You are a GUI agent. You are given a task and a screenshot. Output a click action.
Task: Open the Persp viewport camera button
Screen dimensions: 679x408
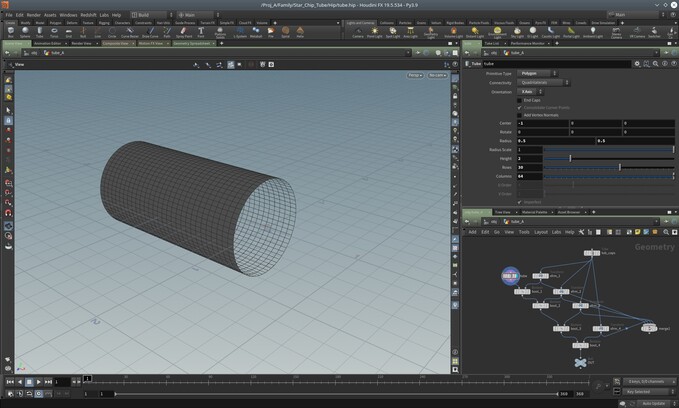point(415,75)
